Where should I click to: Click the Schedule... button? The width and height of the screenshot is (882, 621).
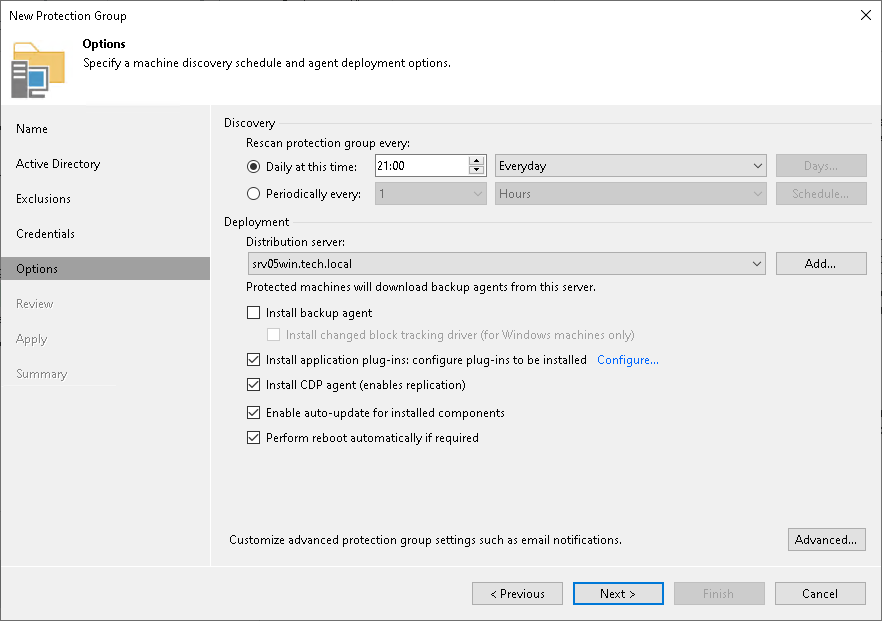(821, 194)
